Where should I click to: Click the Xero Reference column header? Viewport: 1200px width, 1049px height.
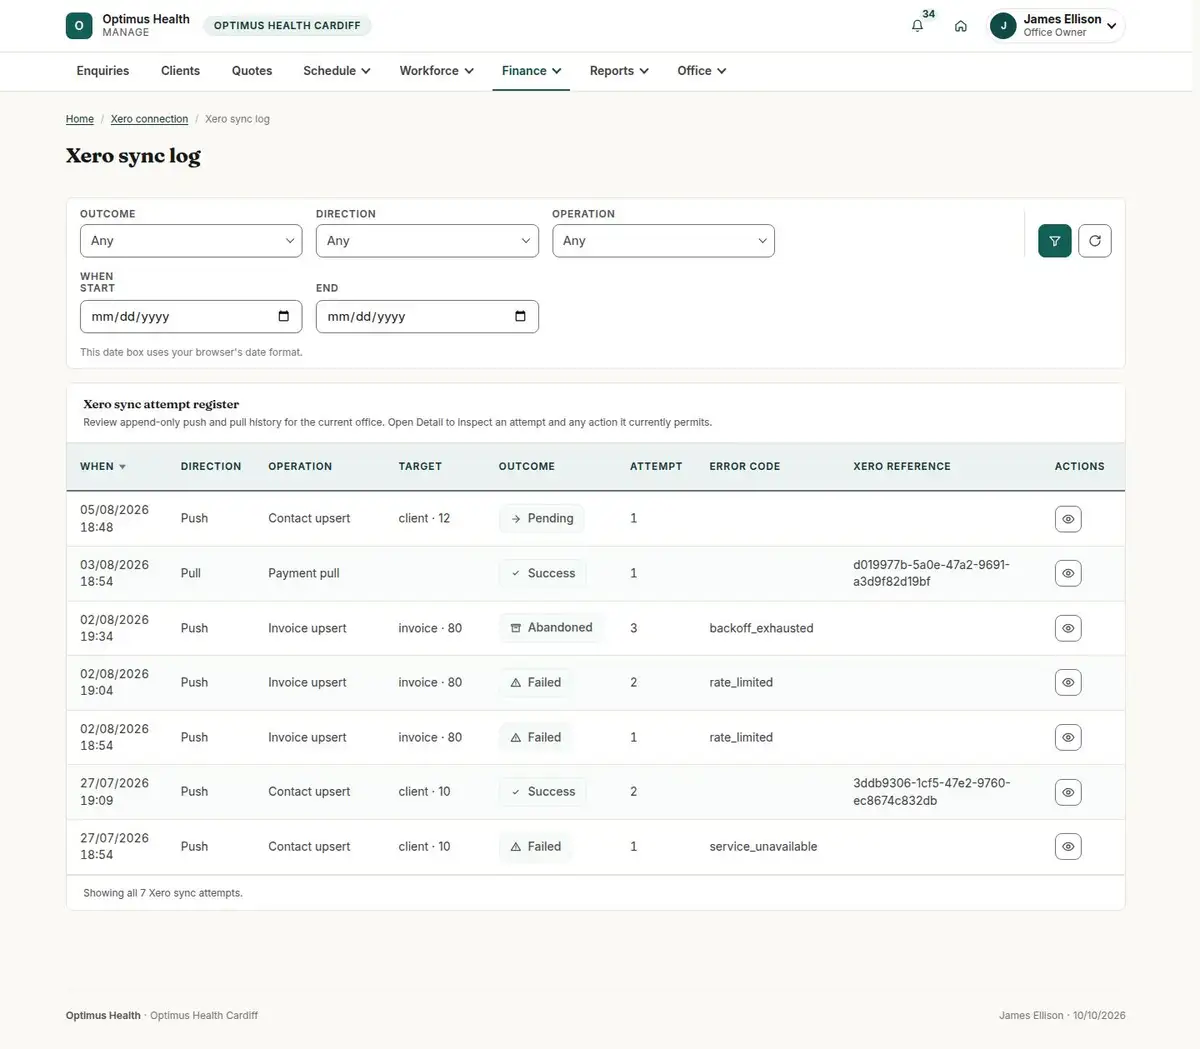[x=902, y=466]
